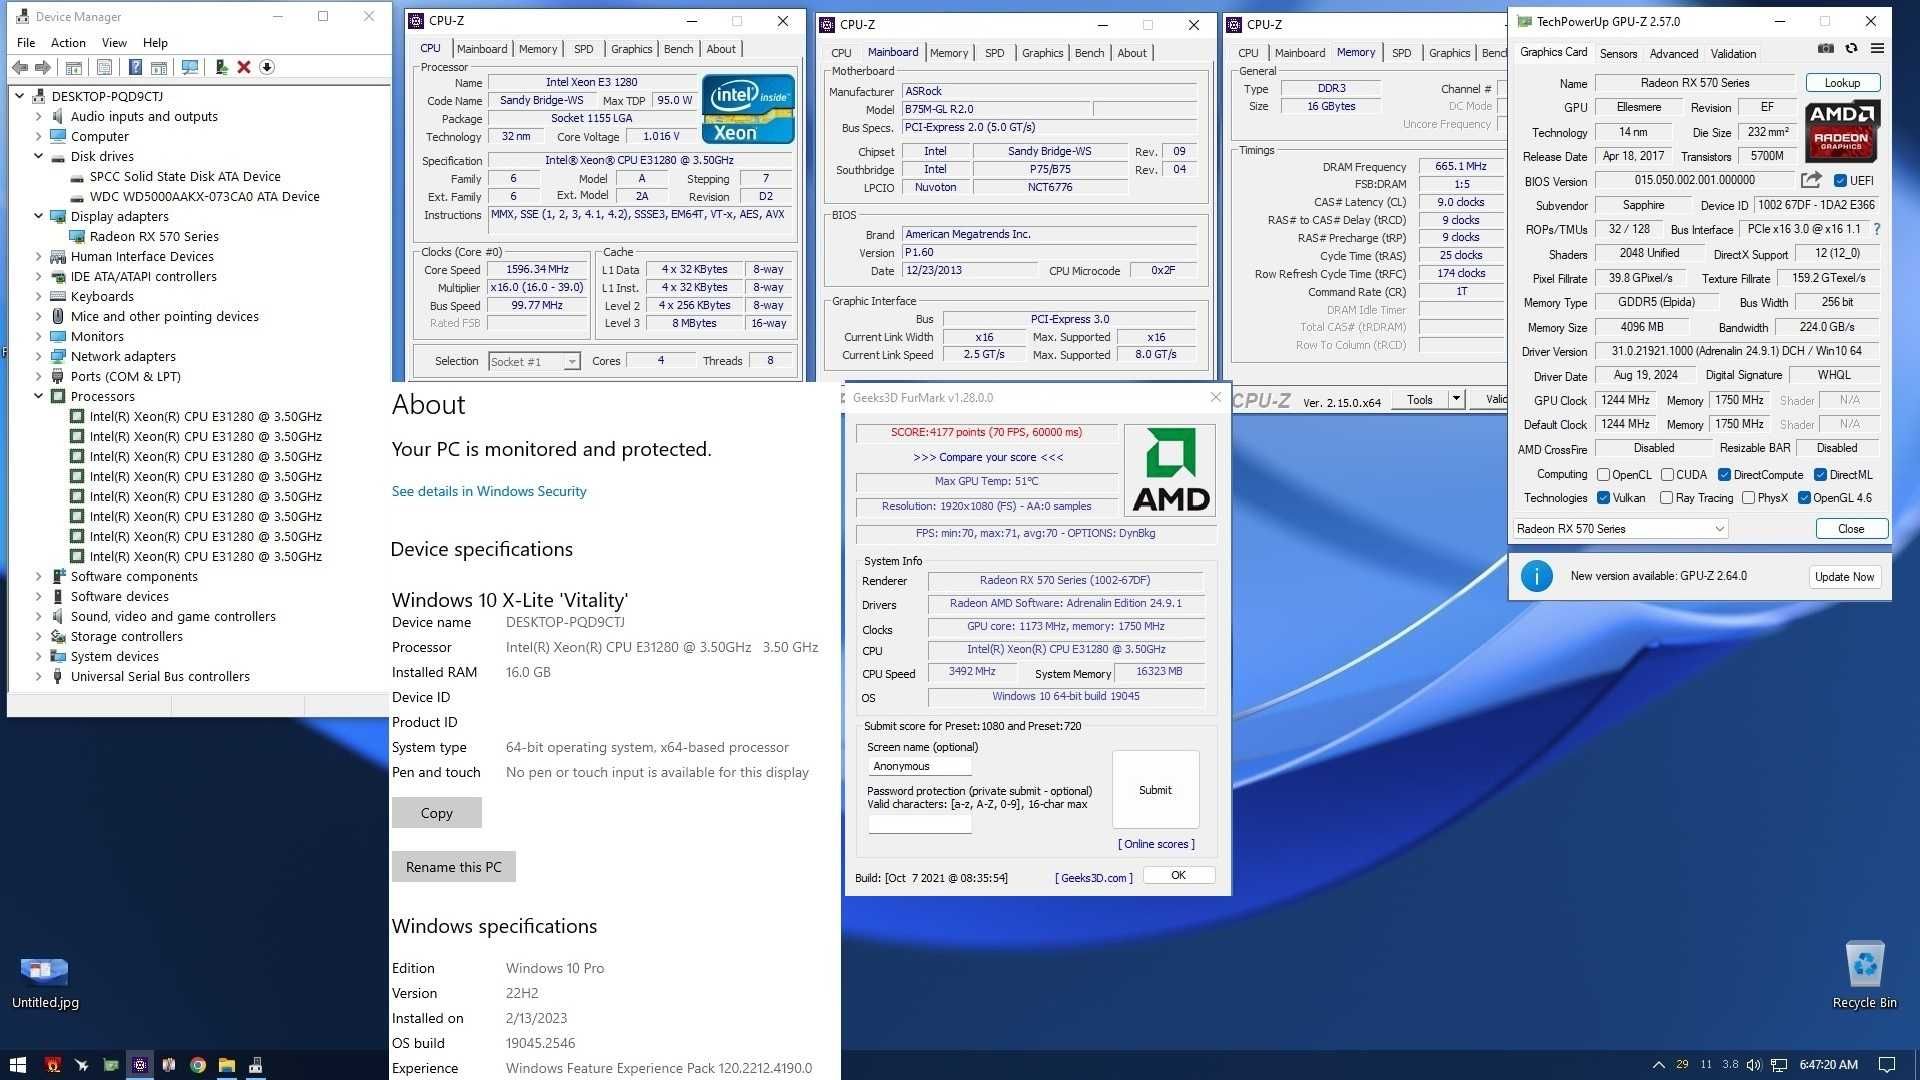Click the red X uninstall device icon

point(244,67)
